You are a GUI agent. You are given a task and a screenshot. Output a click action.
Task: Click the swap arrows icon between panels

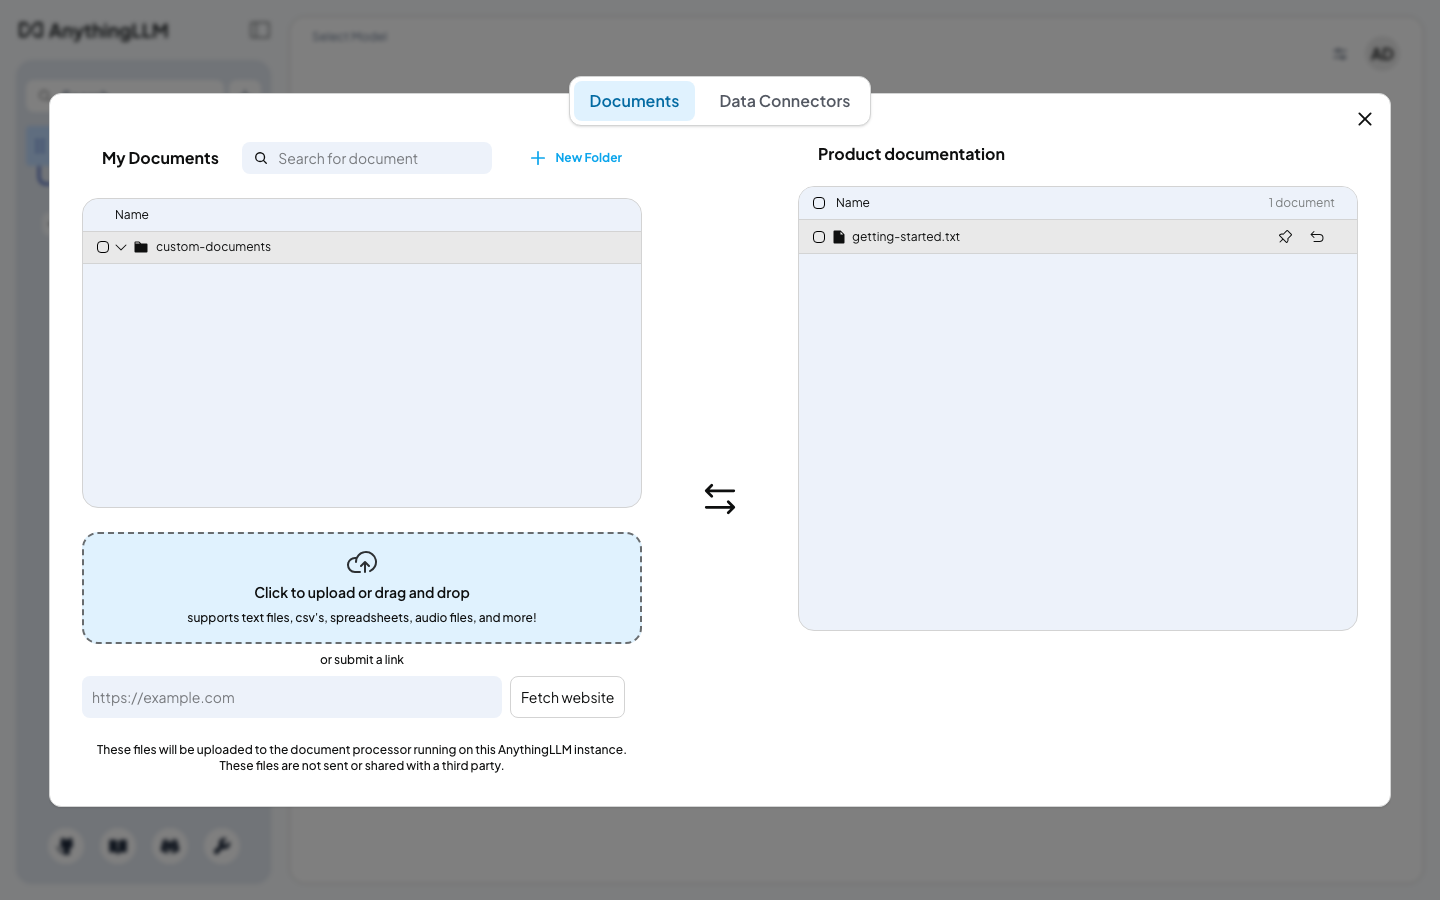pyautogui.click(x=720, y=499)
